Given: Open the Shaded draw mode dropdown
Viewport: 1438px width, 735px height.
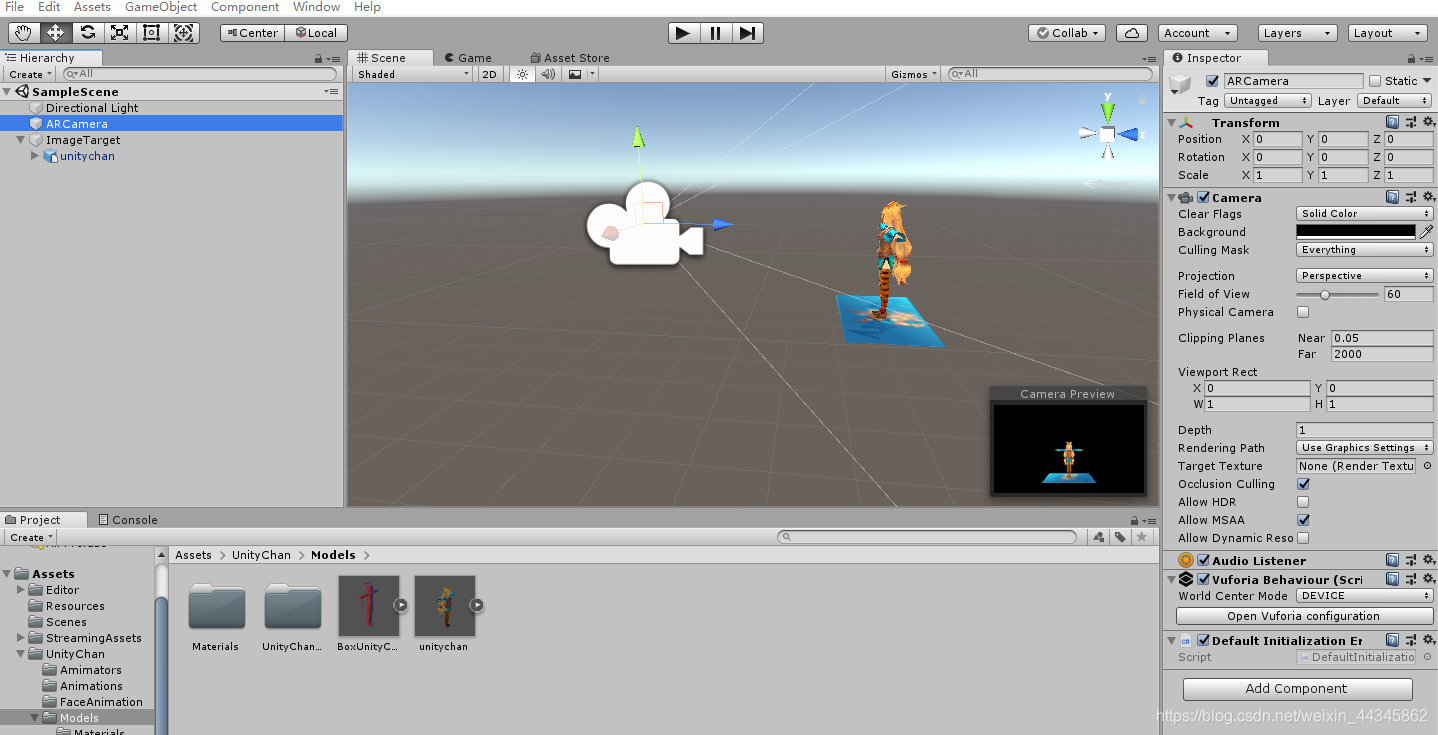Looking at the screenshot, I should tap(412, 74).
